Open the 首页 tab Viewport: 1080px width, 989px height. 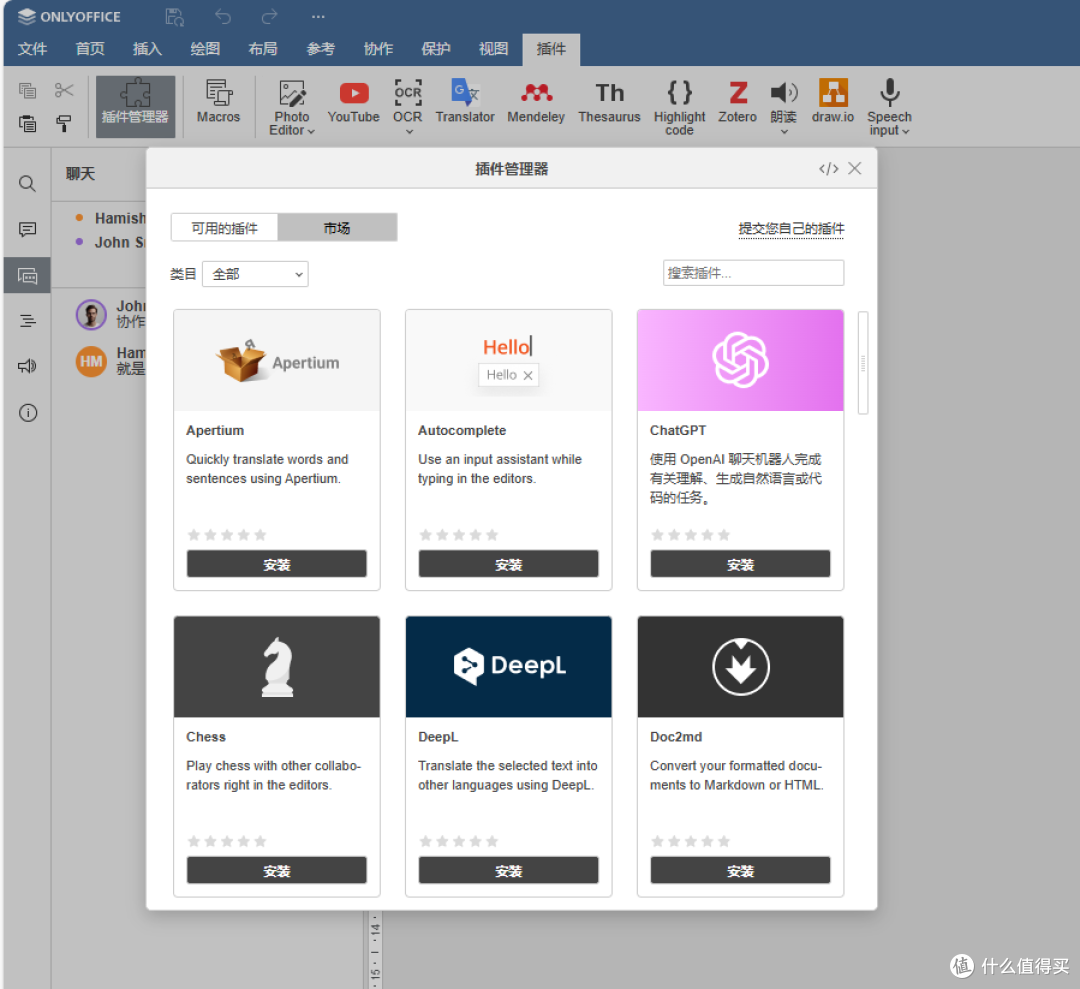(x=90, y=49)
